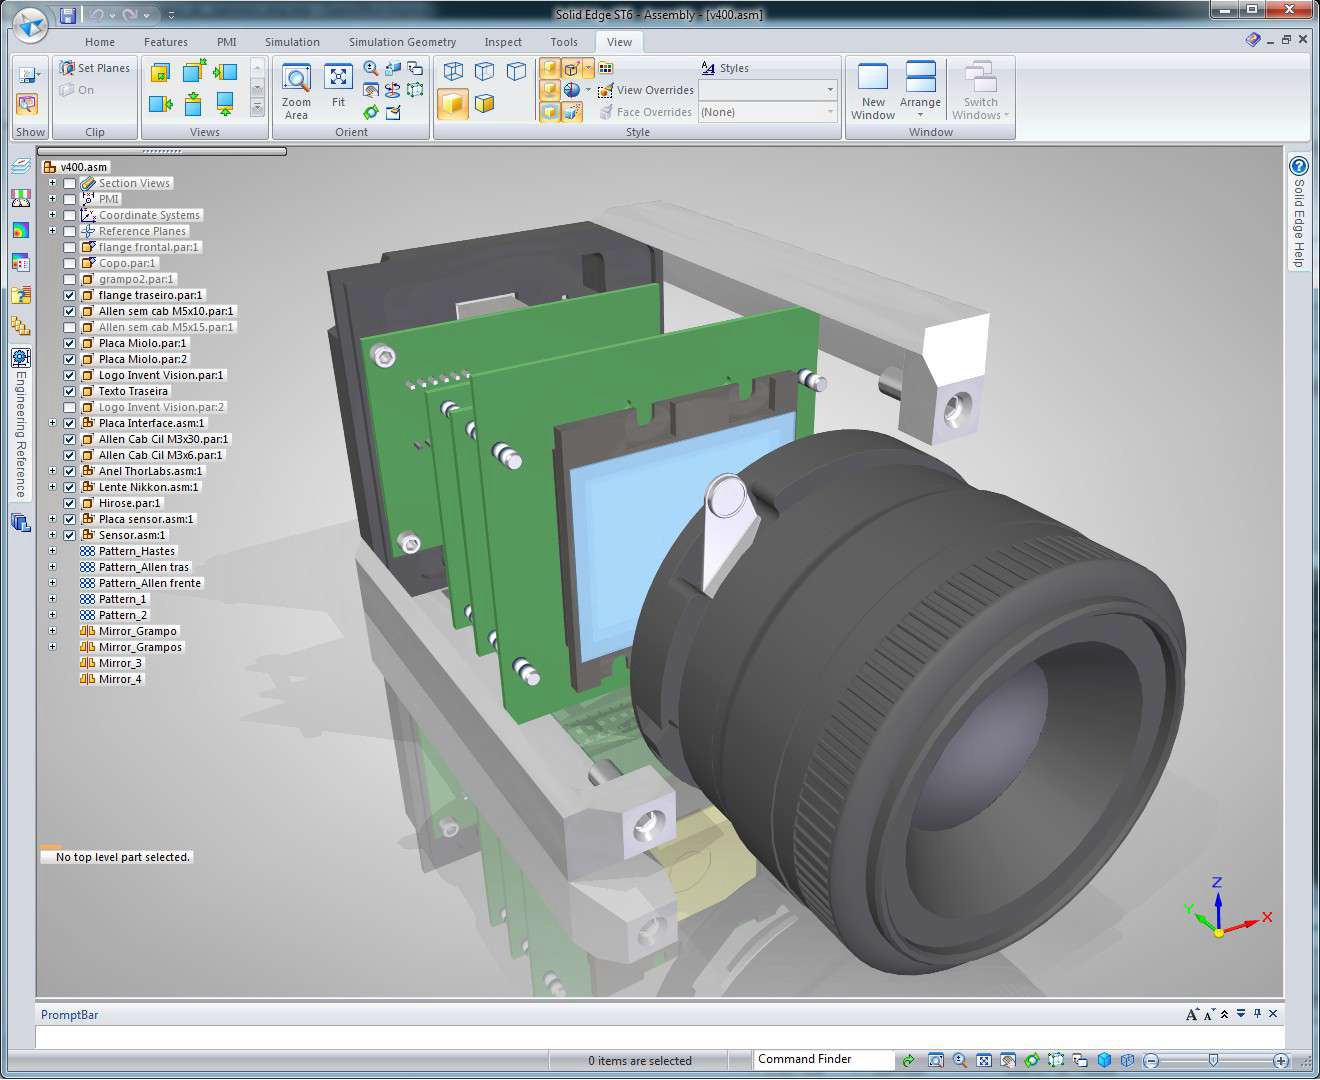
Task: Select Mirror_4 in the assembly tree
Action: pos(120,680)
